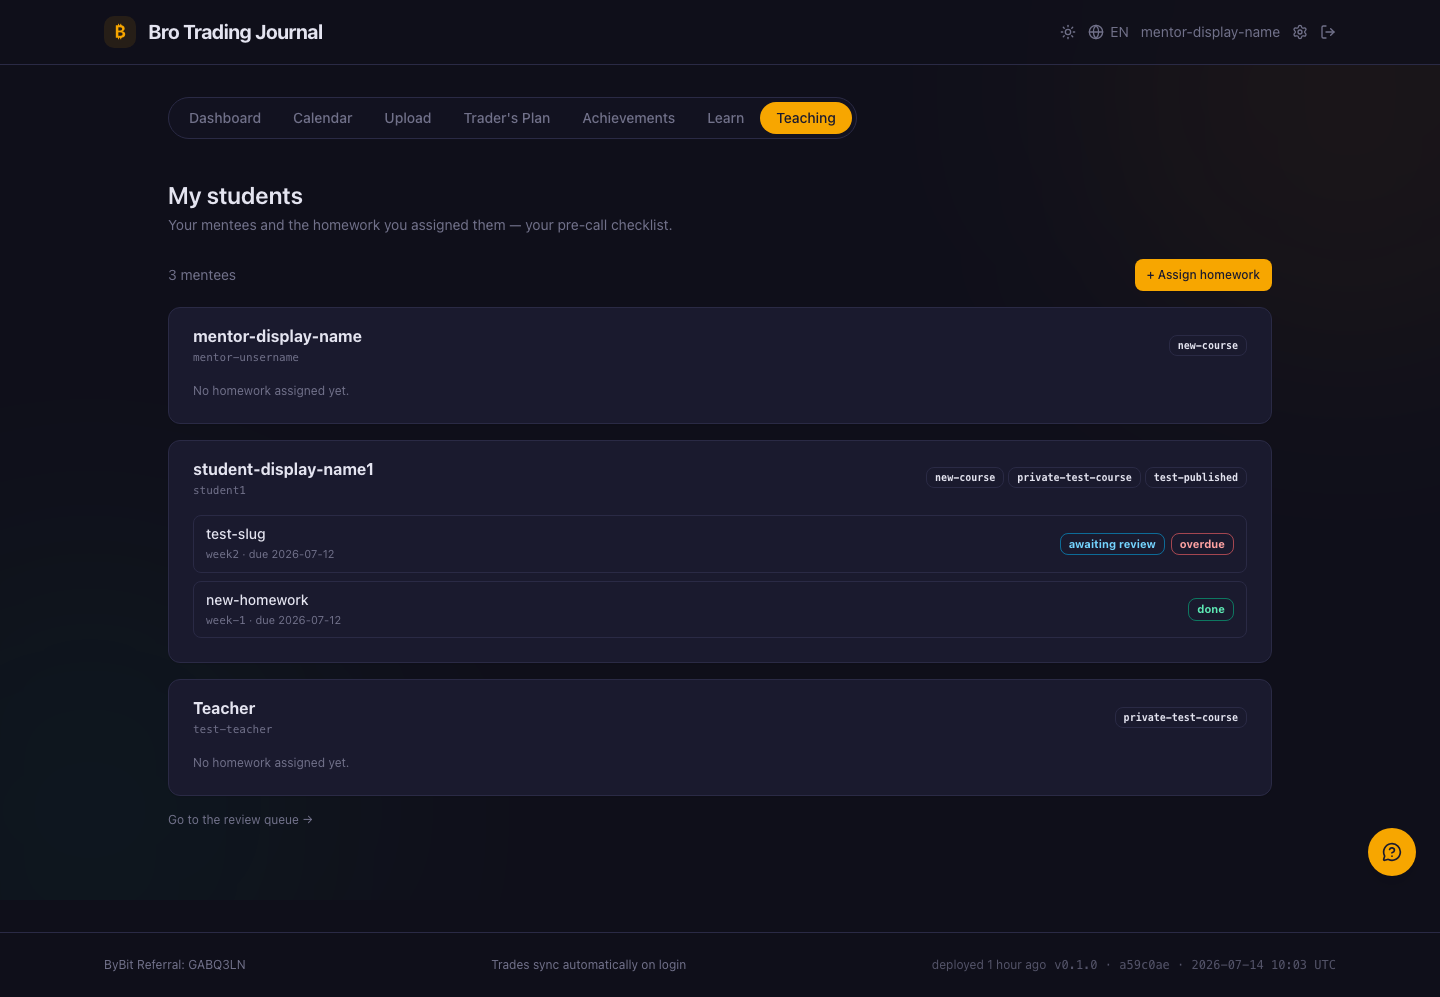Screen dimensions: 1440x997
Task: Click week-1 · due 2026-07-12 text
Action: 273,620
